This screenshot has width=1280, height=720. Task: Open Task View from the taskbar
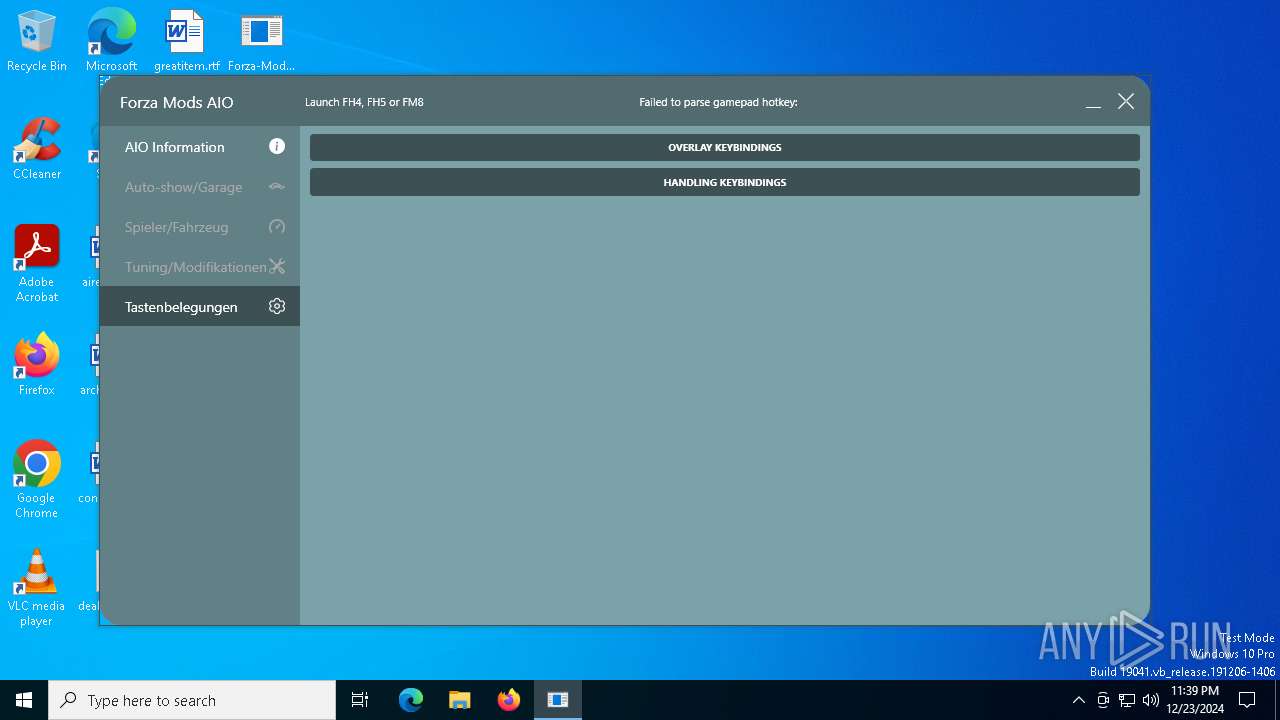(360, 700)
